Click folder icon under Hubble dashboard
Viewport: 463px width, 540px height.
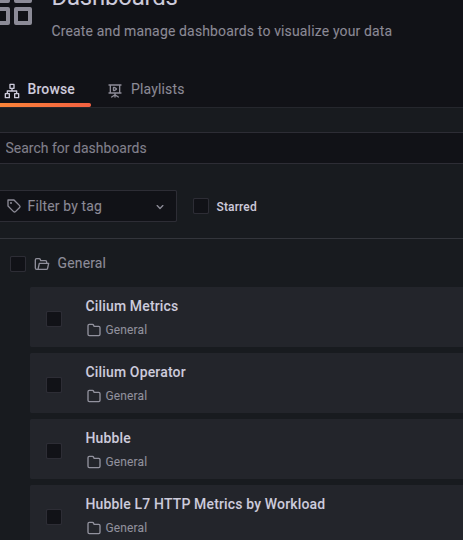pos(94,462)
